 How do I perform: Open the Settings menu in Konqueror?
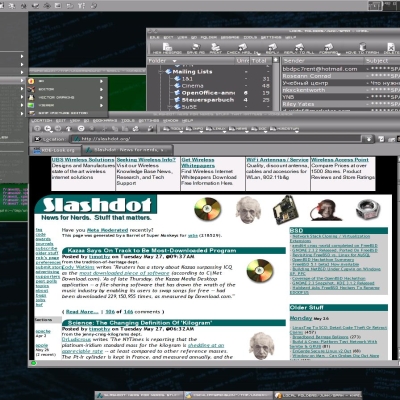coord(149,120)
